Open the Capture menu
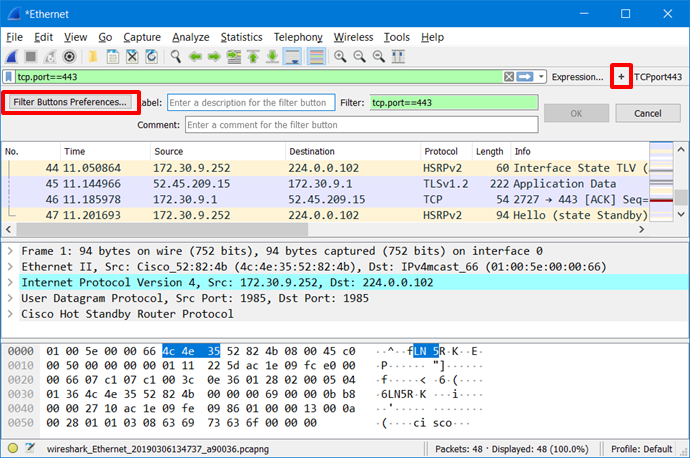Image resolution: width=690 pixels, height=458 pixels. [142, 37]
